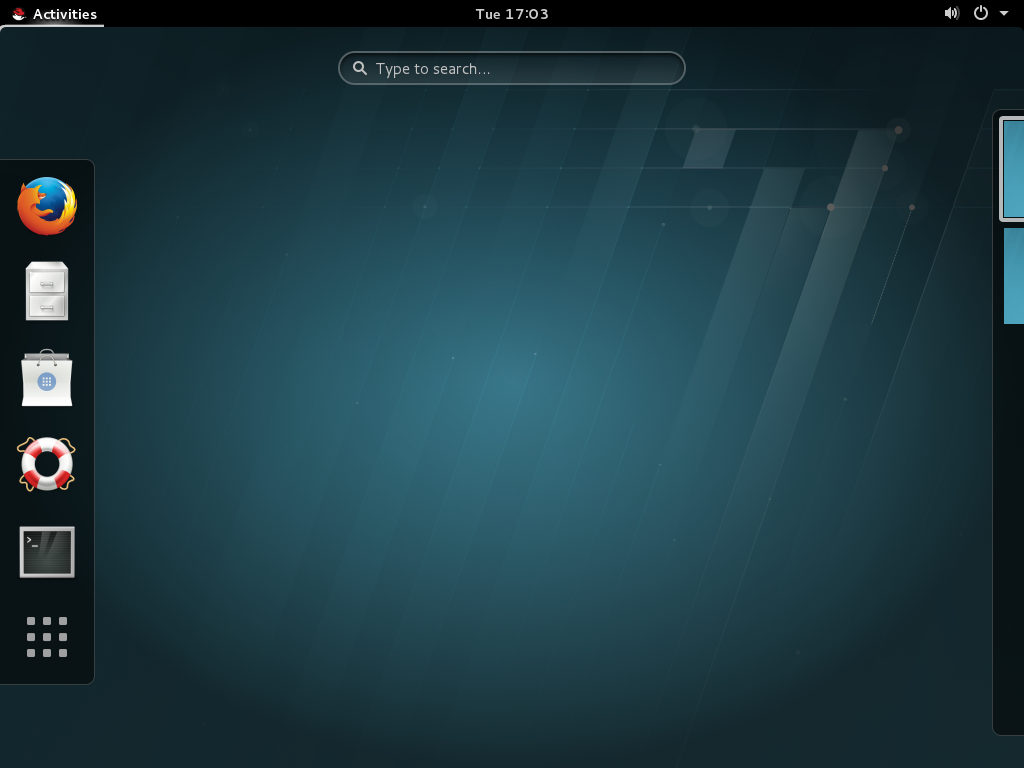The width and height of the screenshot is (1024, 768).
Task: Switch to the second workspace thumbnail
Action: coord(1014,277)
